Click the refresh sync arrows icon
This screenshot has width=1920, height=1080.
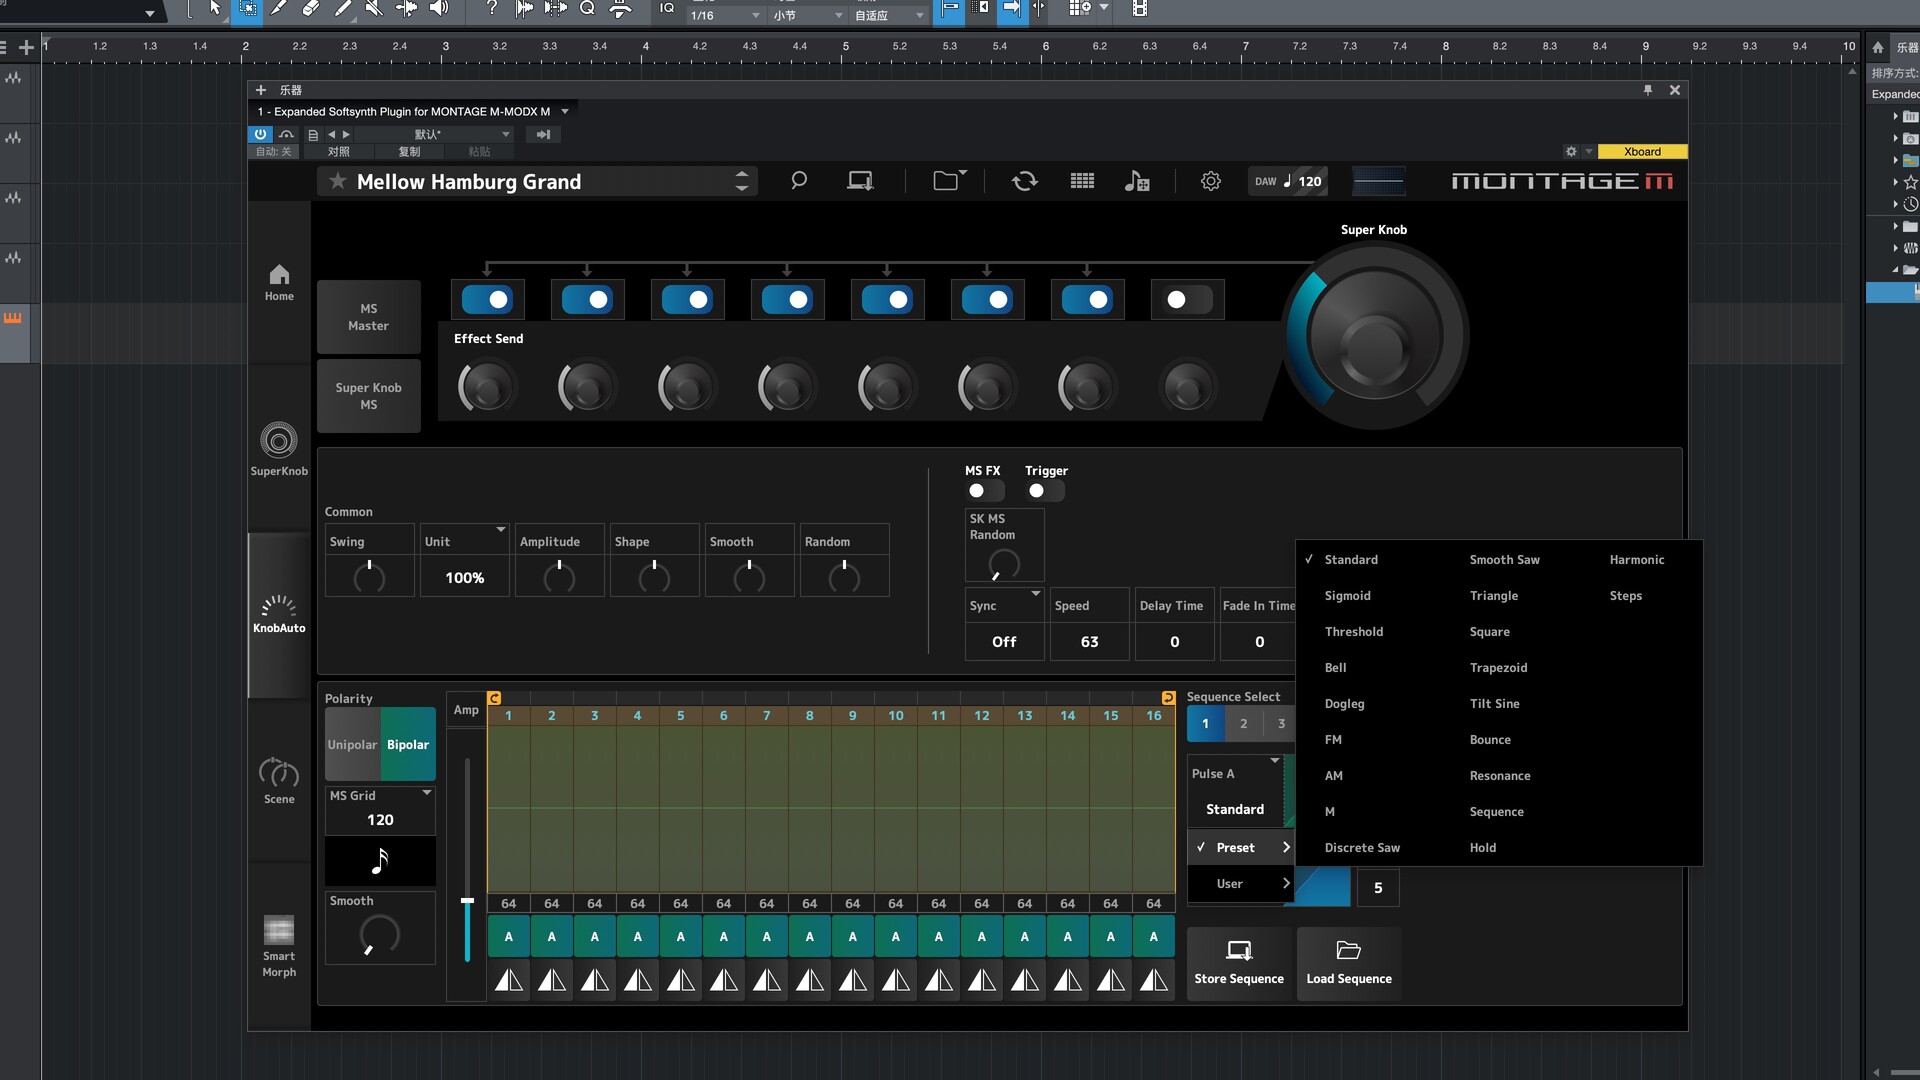tap(1024, 181)
